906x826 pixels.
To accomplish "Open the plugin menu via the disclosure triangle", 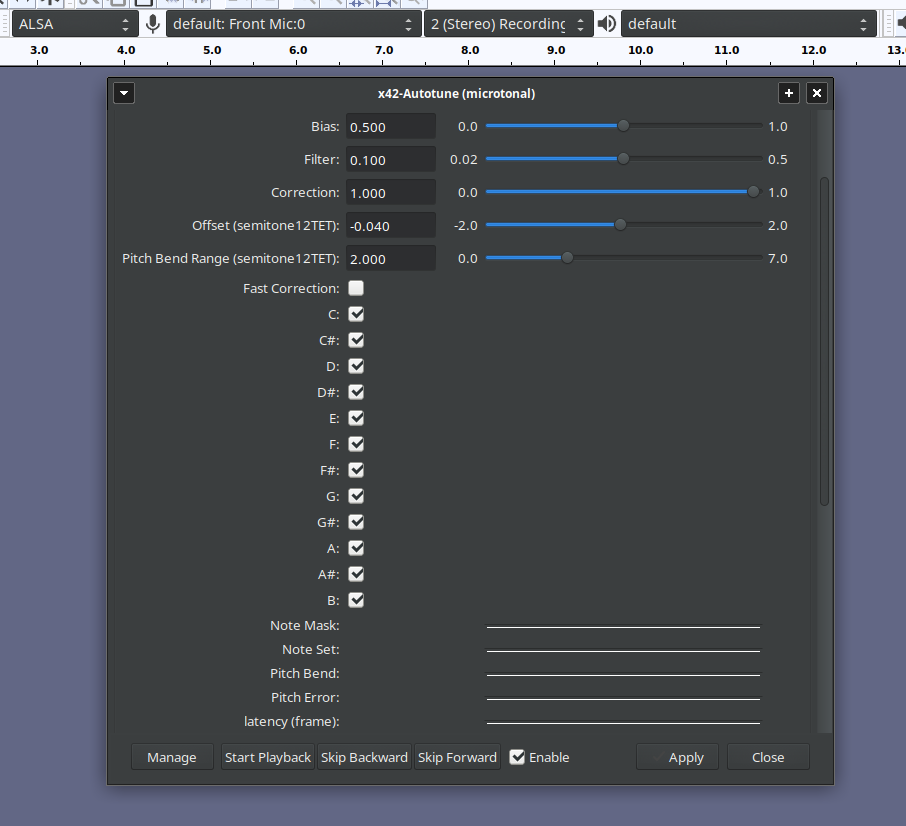I will point(123,93).
